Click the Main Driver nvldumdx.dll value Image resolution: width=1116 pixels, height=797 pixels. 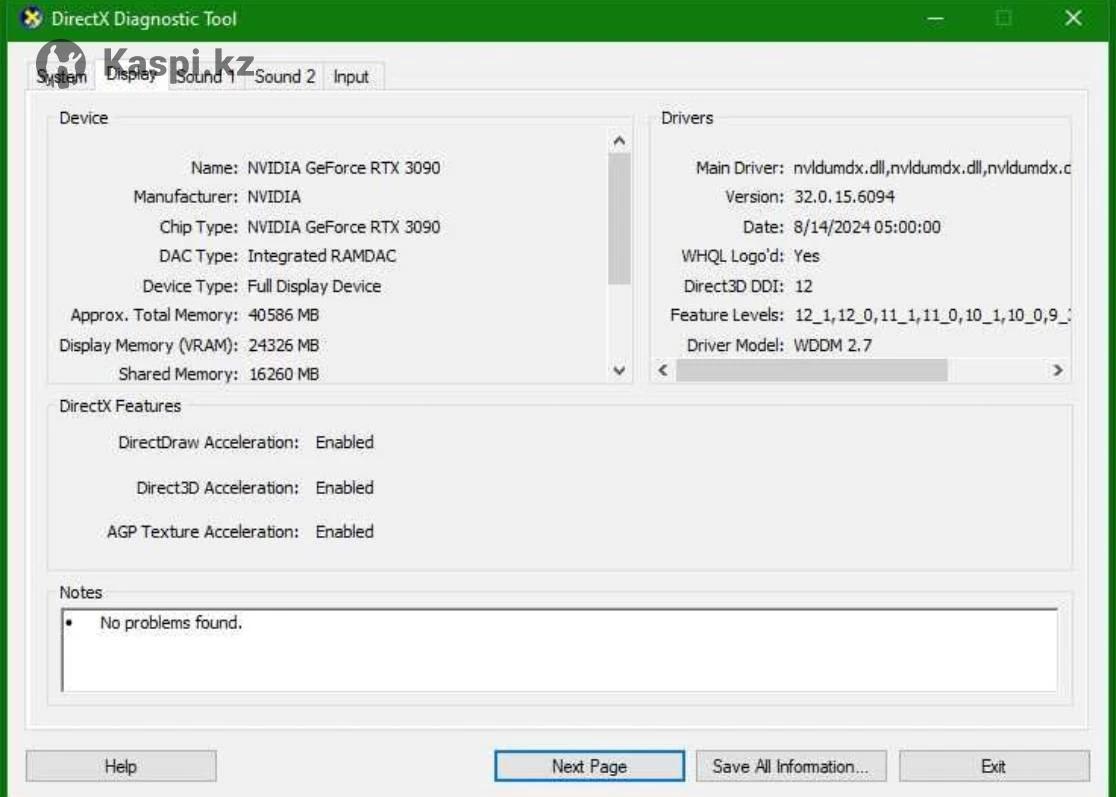[x=932, y=168]
